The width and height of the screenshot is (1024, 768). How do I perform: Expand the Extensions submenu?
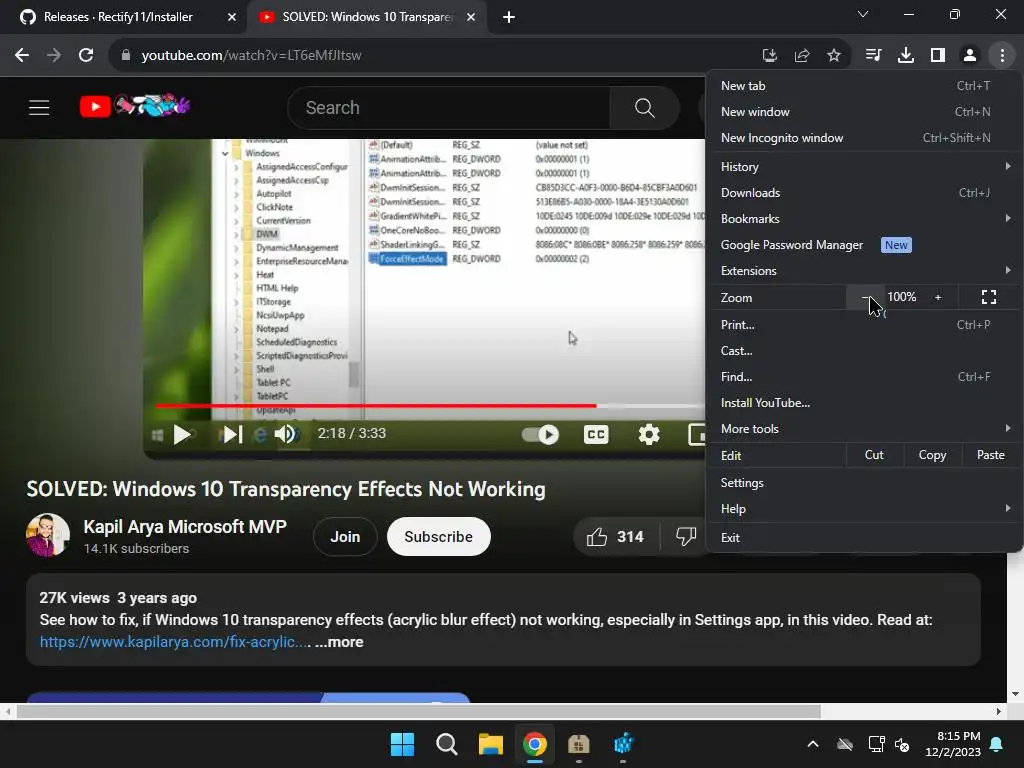coord(863,270)
